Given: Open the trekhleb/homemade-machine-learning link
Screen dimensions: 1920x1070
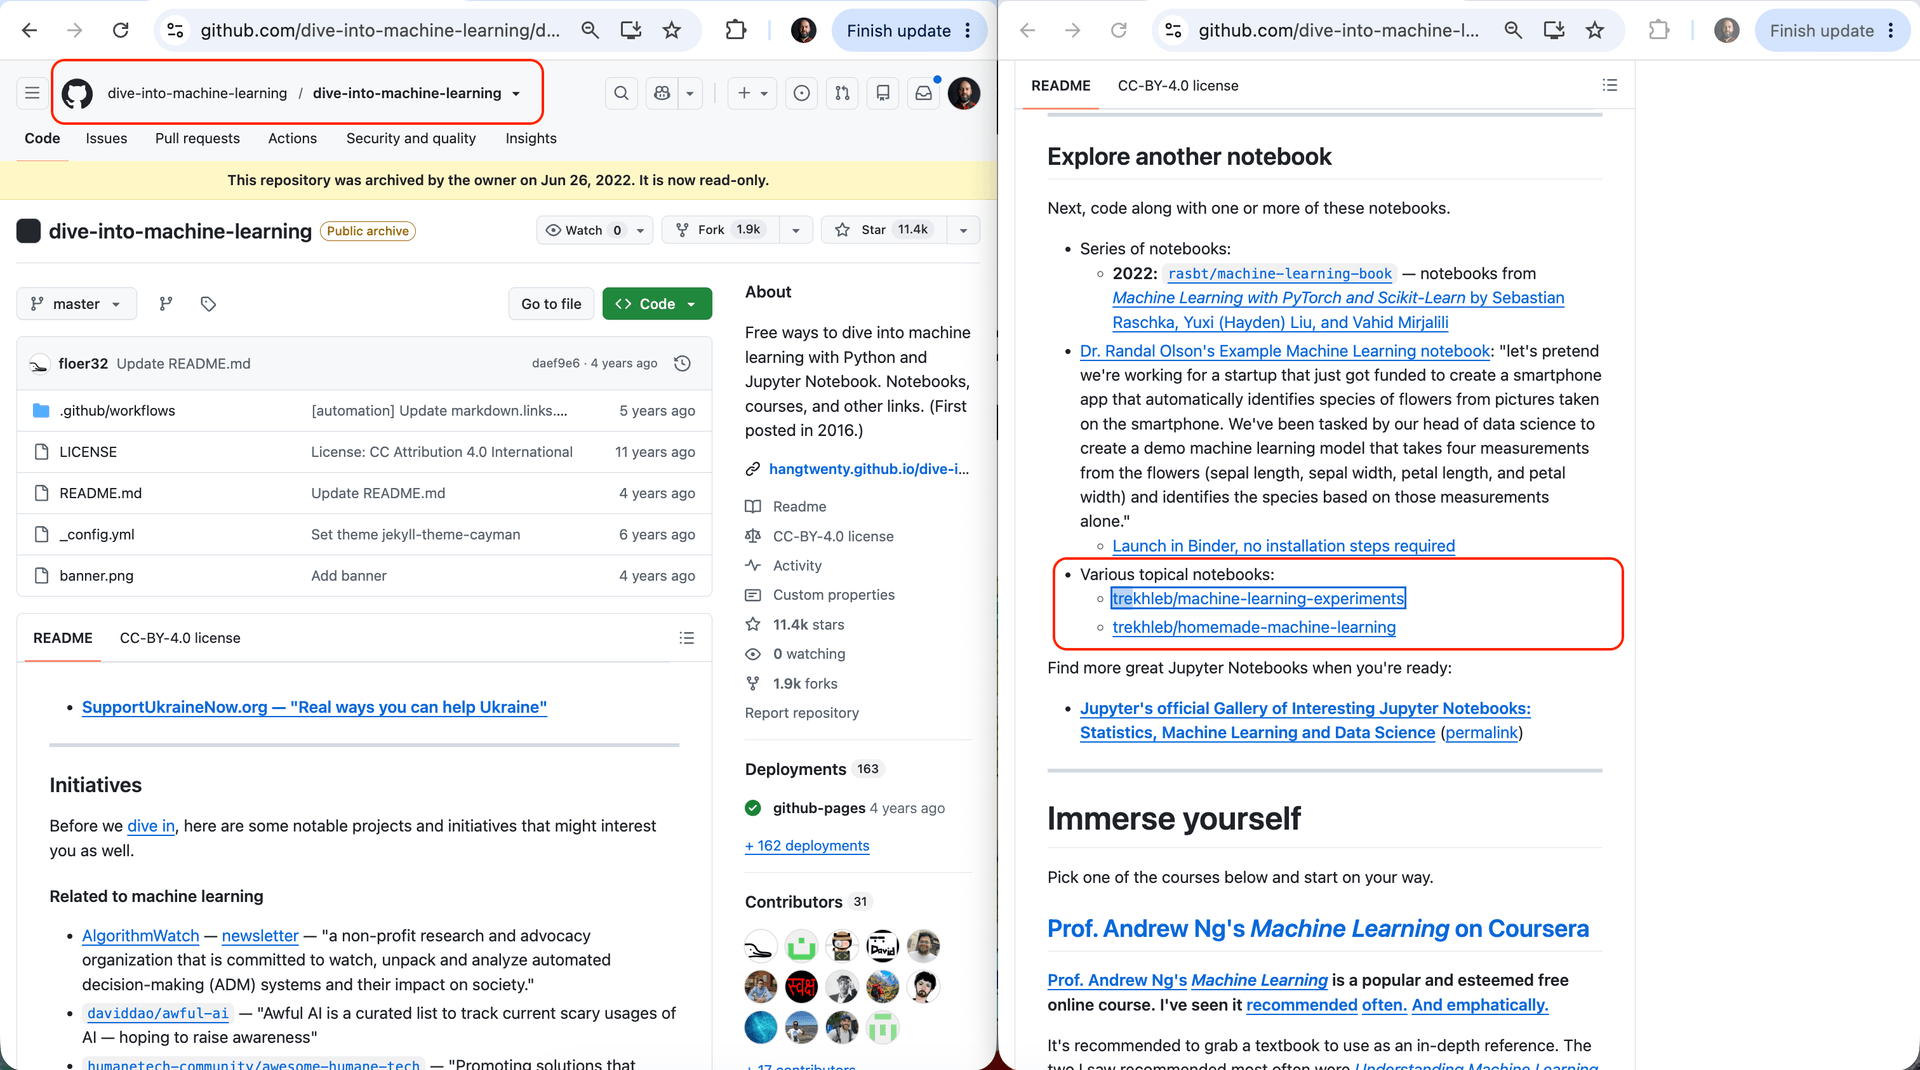Looking at the screenshot, I should 1254,627.
